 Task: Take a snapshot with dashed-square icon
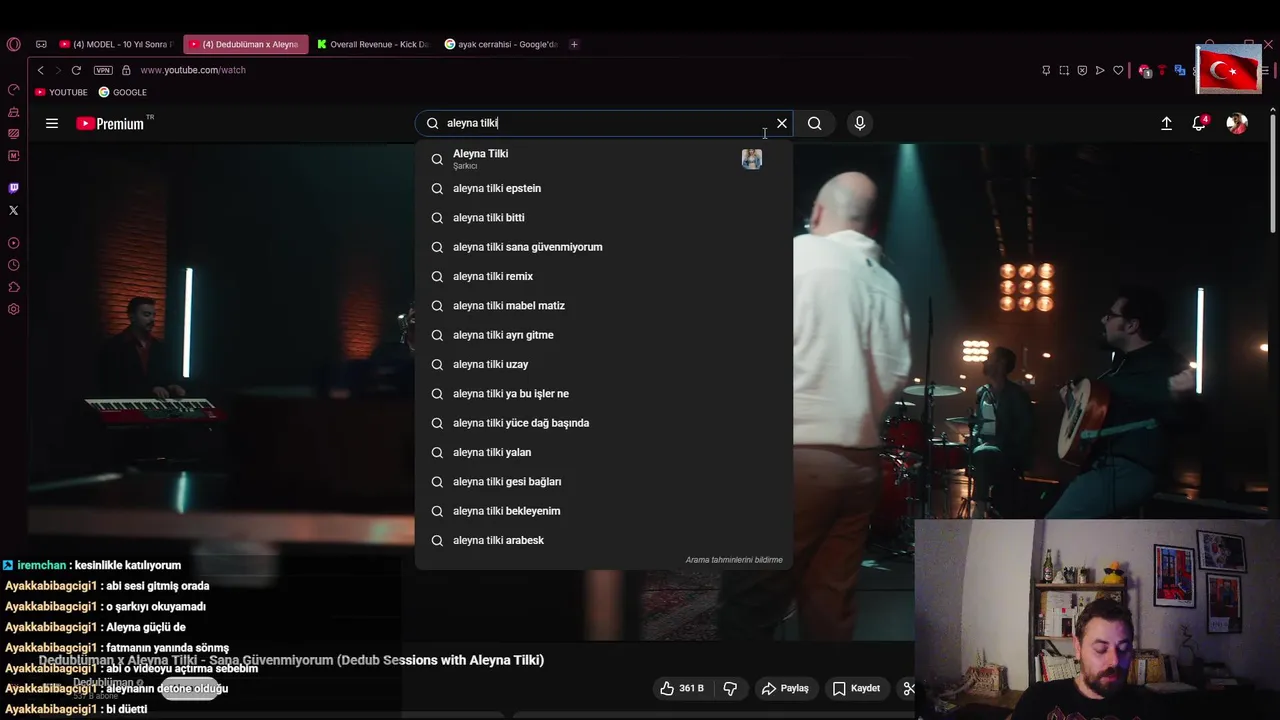(1064, 70)
